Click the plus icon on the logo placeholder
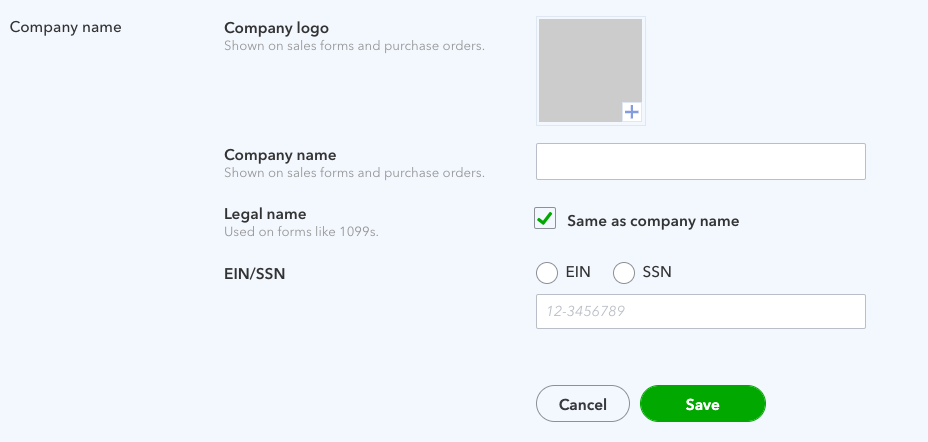 (631, 112)
